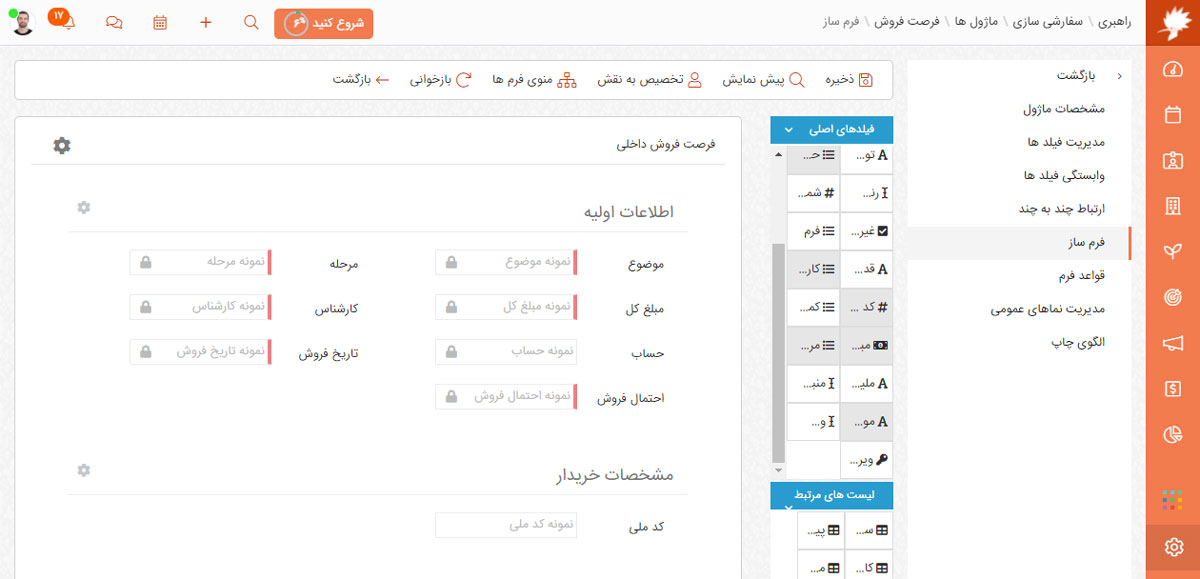Open the calendar icon in top bar
The width and height of the screenshot is (1200, 579).
click(160, 23)
